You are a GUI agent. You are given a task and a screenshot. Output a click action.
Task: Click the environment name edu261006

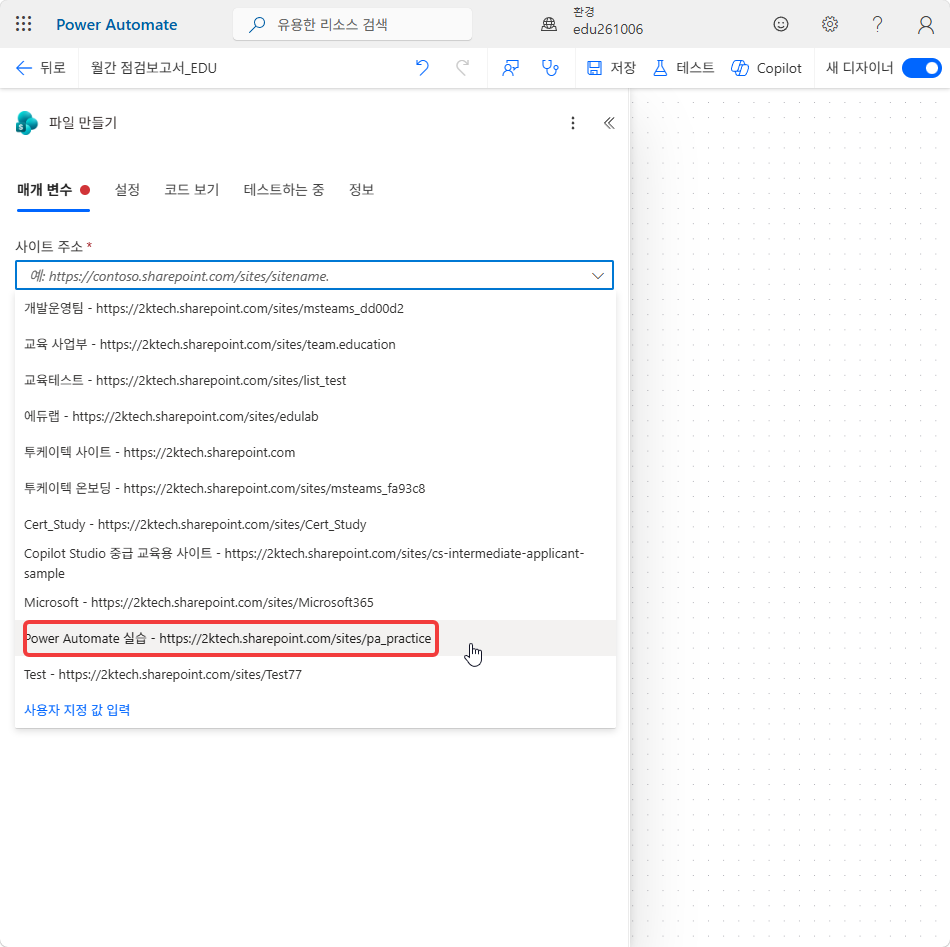click(608, 29)
